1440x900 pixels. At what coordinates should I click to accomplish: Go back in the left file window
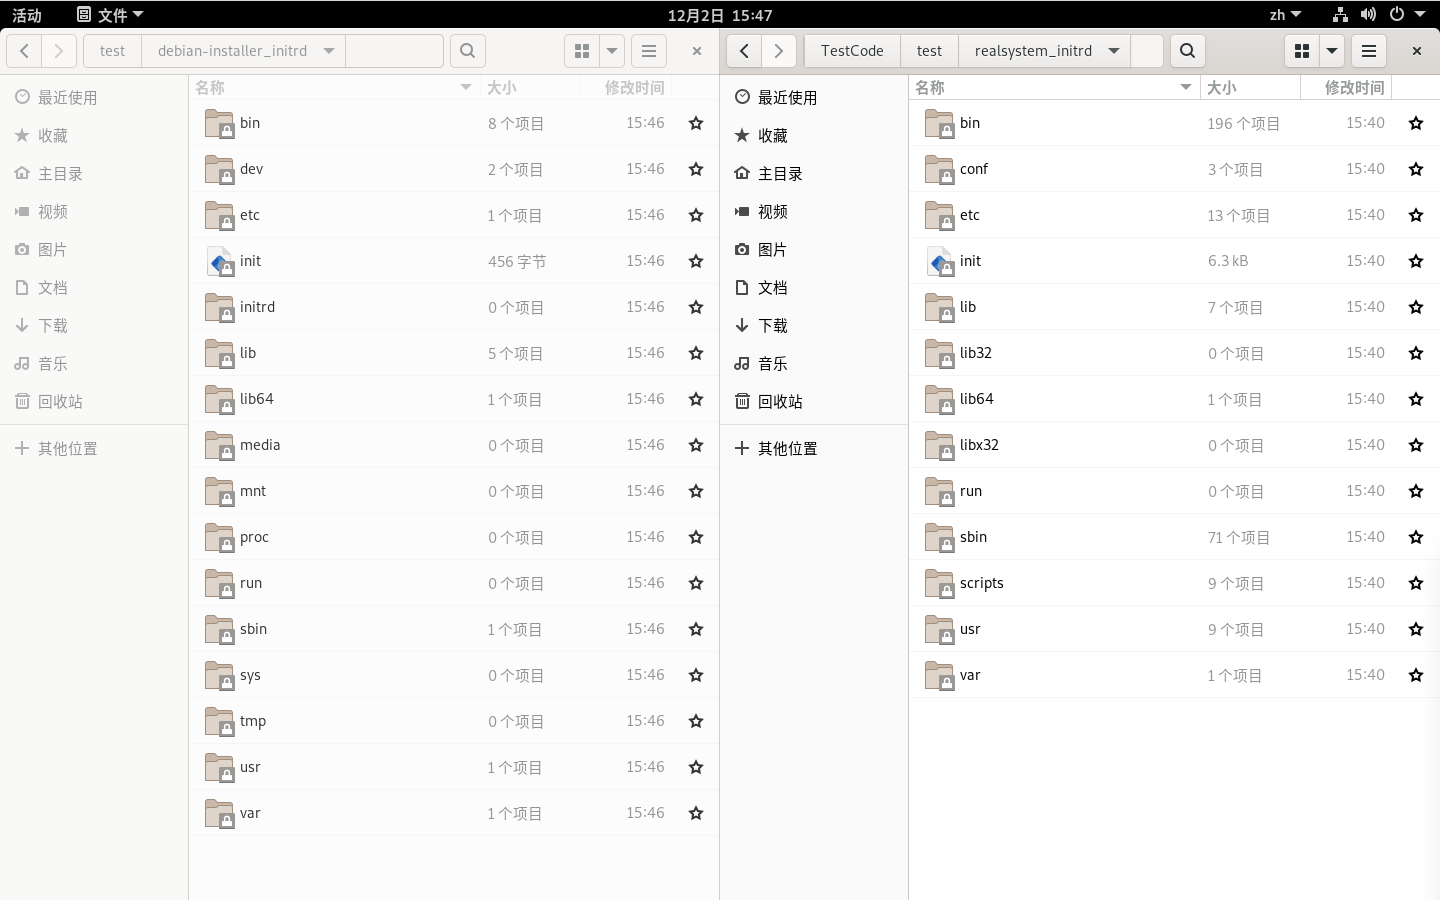24,51
